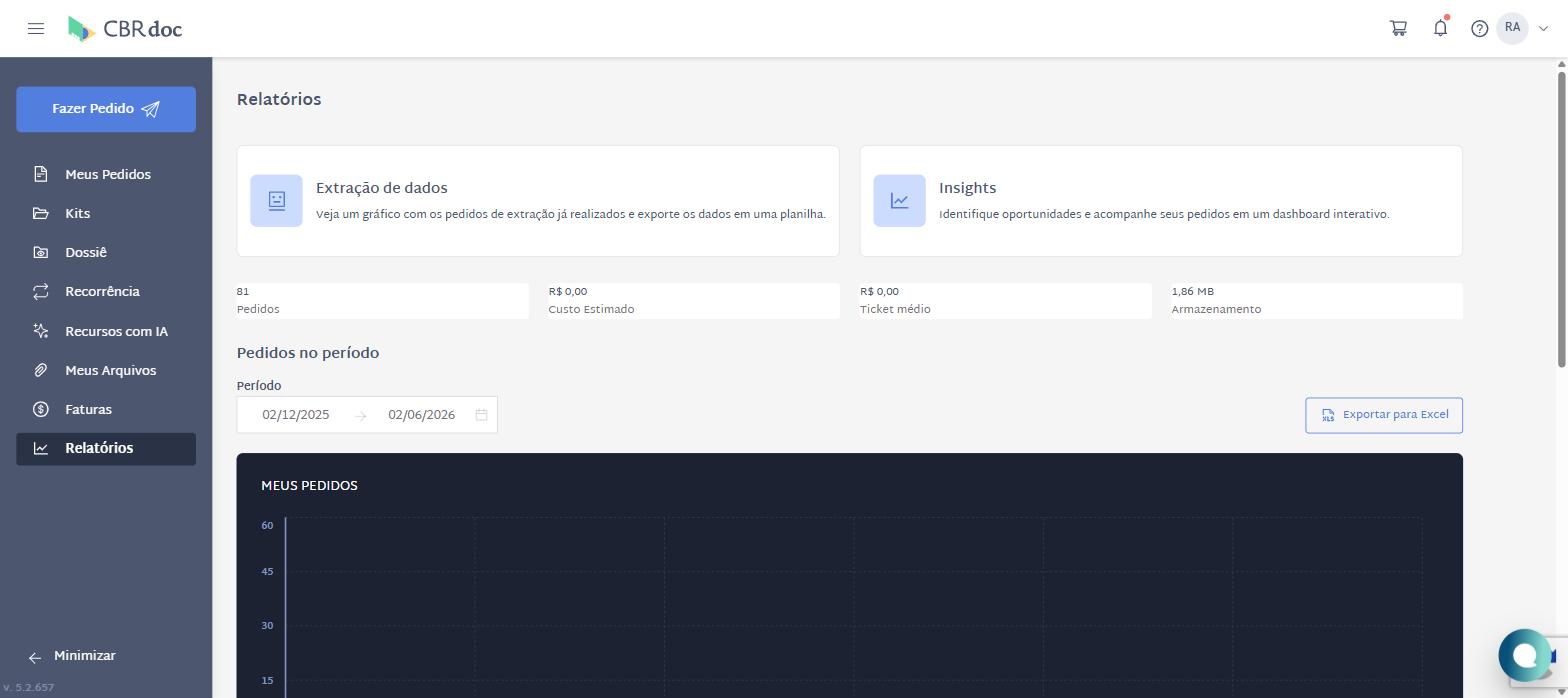1568x698 pixels.
Task: Minimize the sidebar with Minimizar
Action: click(72, 656)
